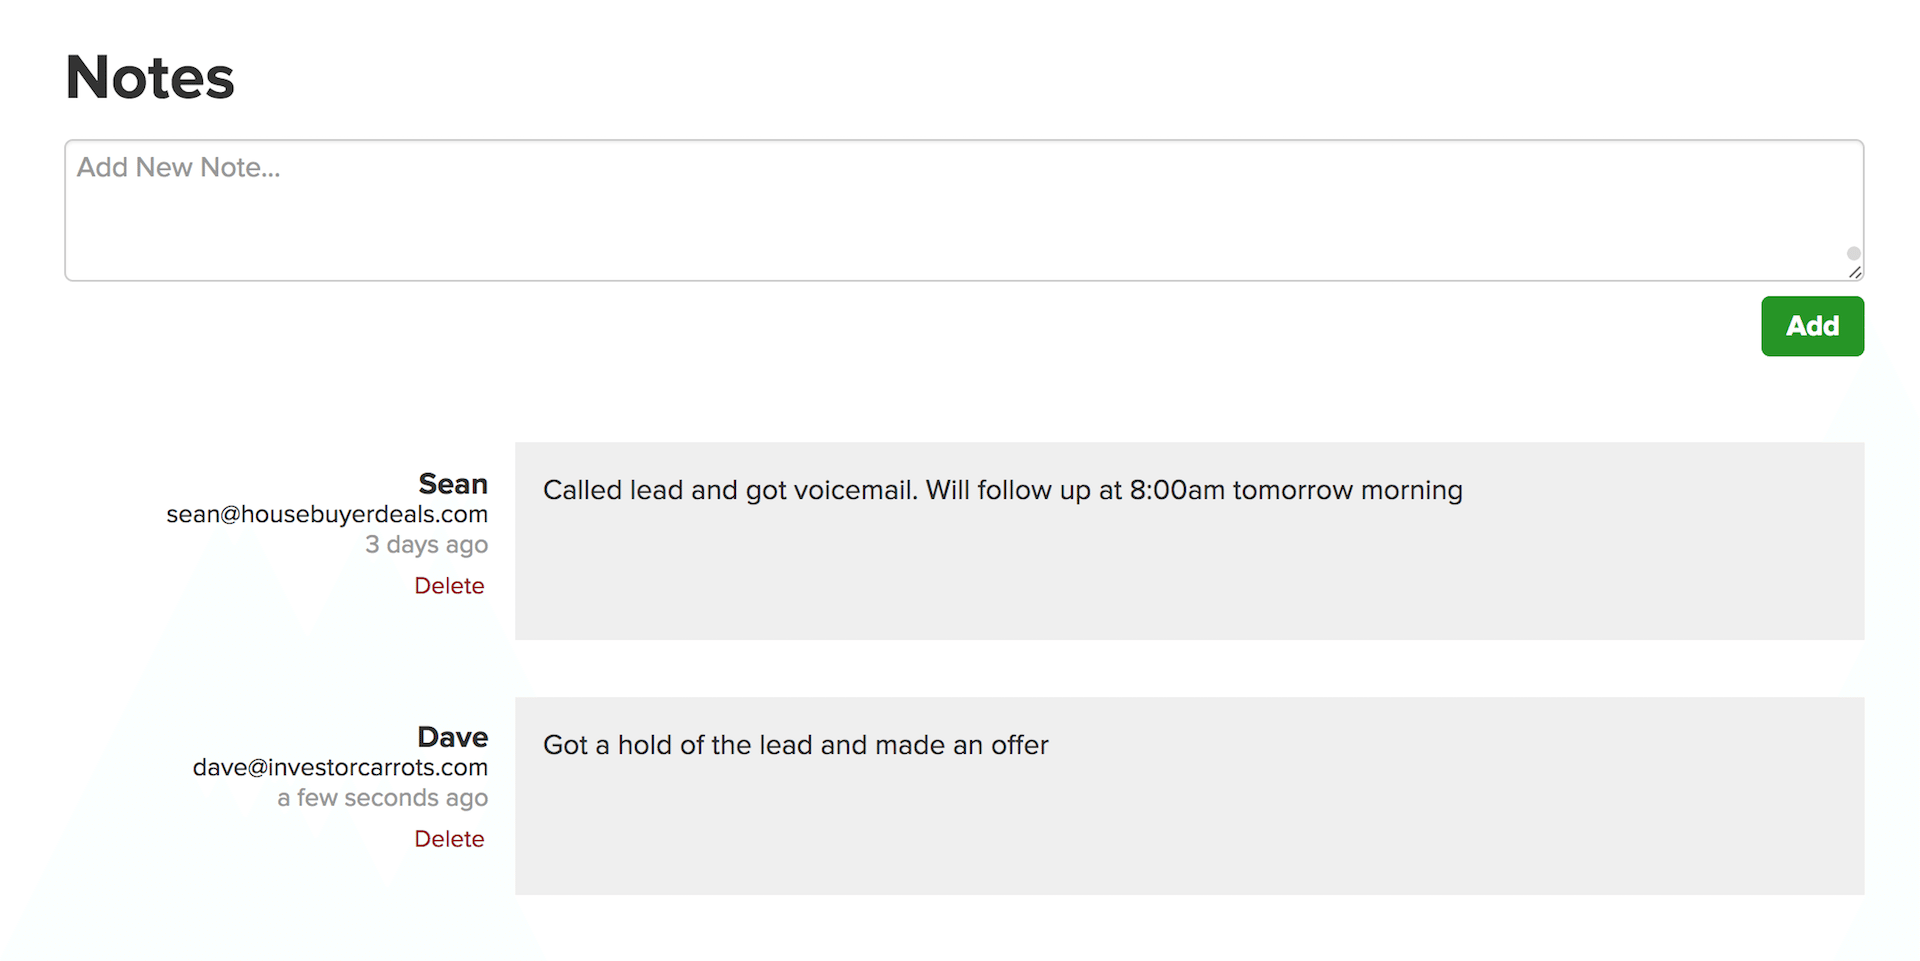Click the sean@housebuyerdeals.com email address
This screenshot has width=1920, height=961.
(x=327, y=514)
